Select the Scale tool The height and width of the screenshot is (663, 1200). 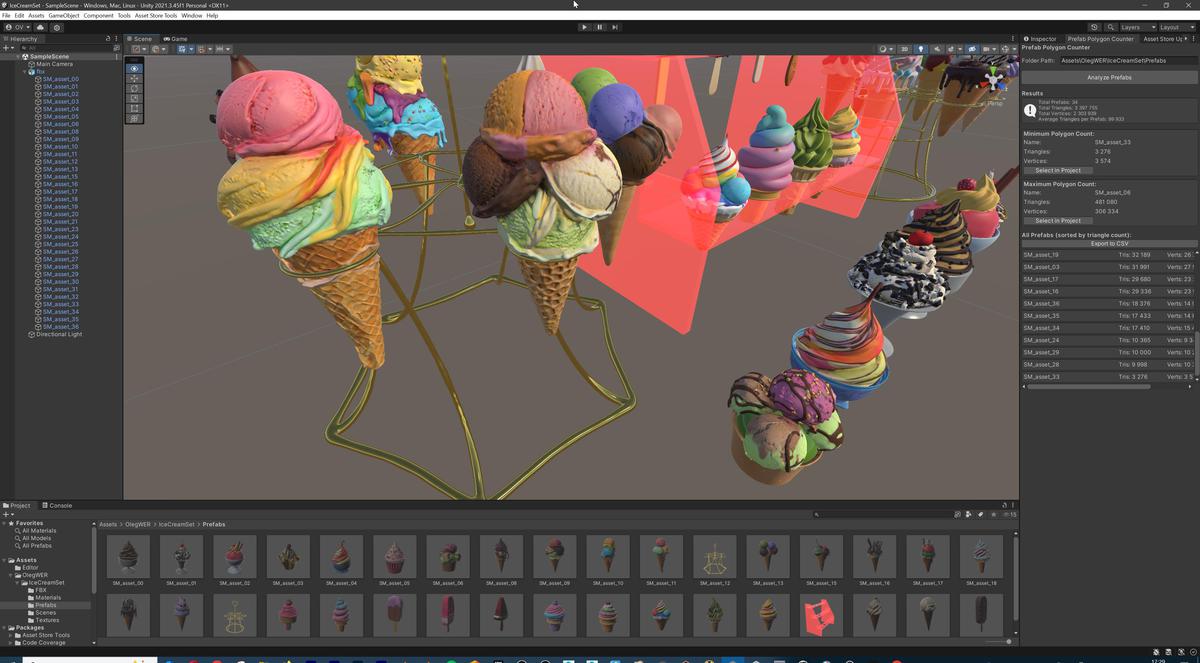[134, 98]
